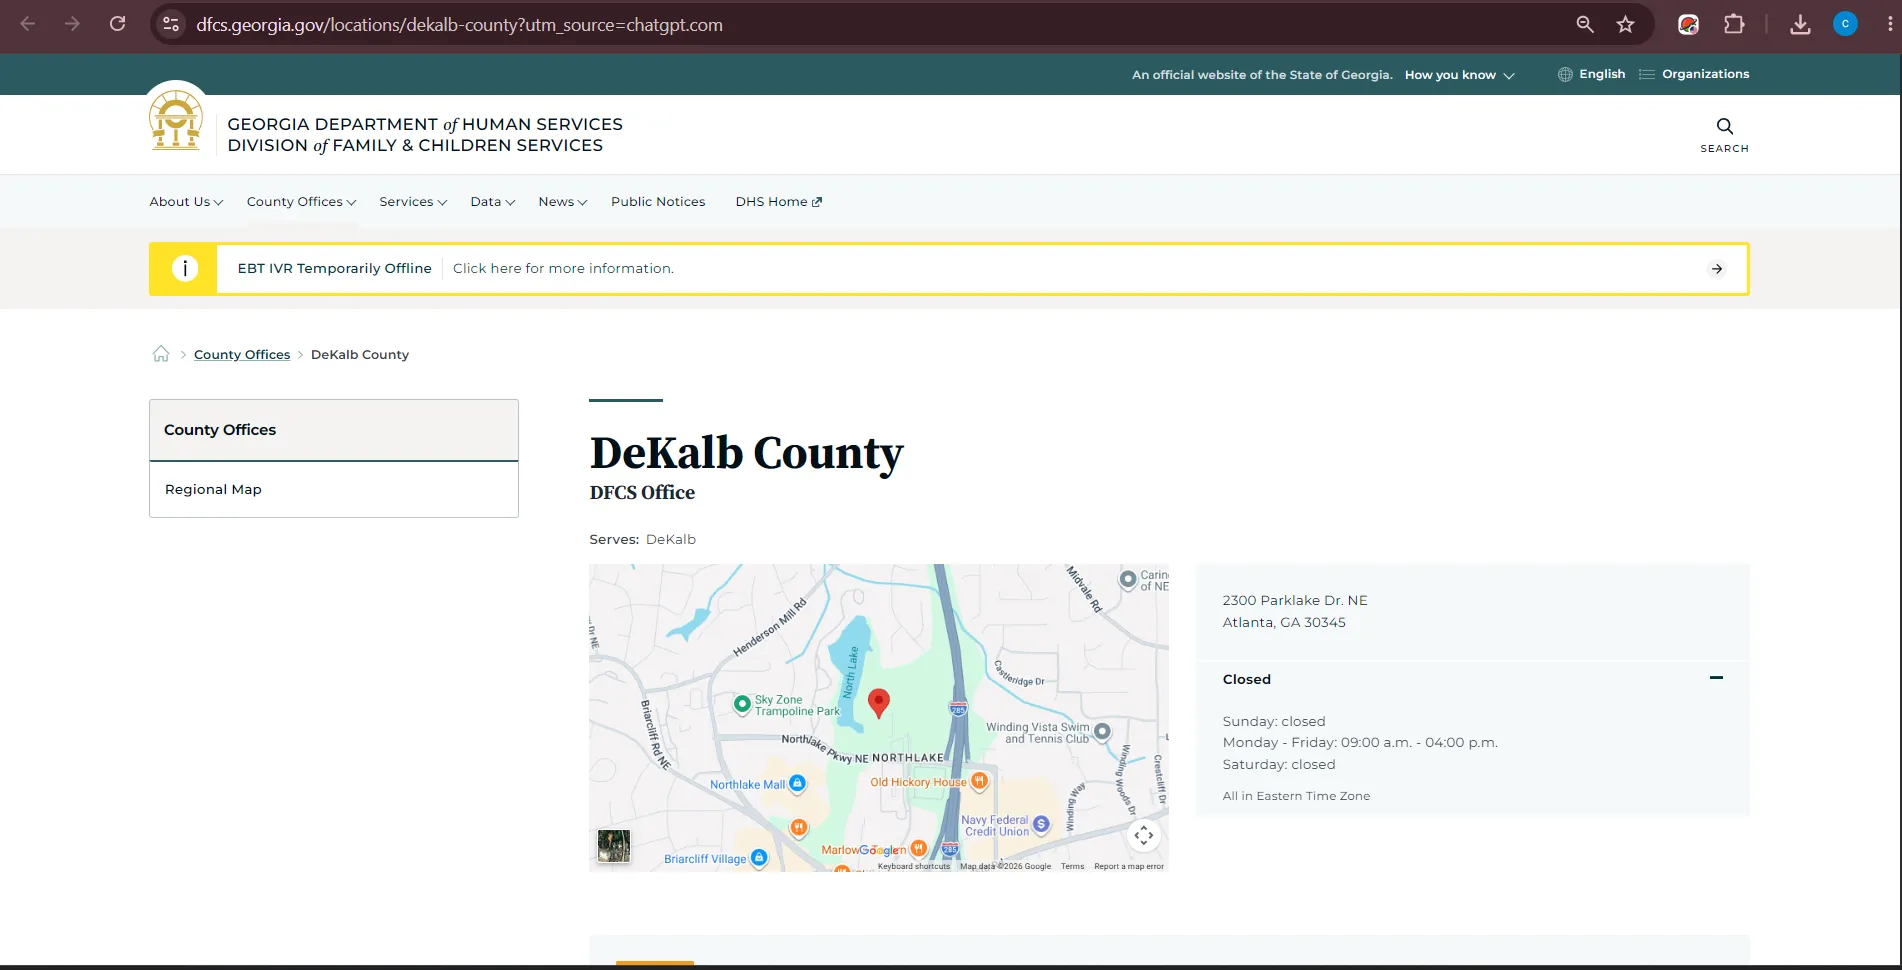Open DHS Home external link

(x=779, y=202)
